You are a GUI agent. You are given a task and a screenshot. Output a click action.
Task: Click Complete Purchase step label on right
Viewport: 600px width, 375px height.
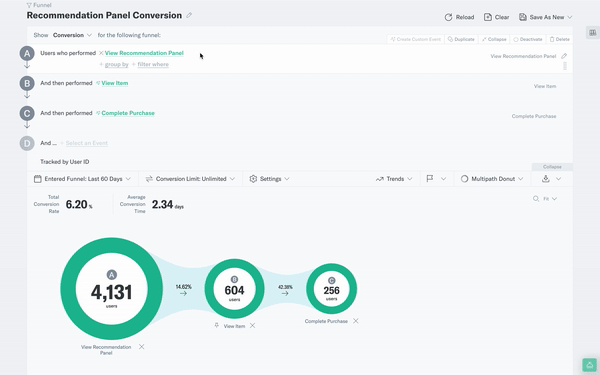[x=534, y=116]
